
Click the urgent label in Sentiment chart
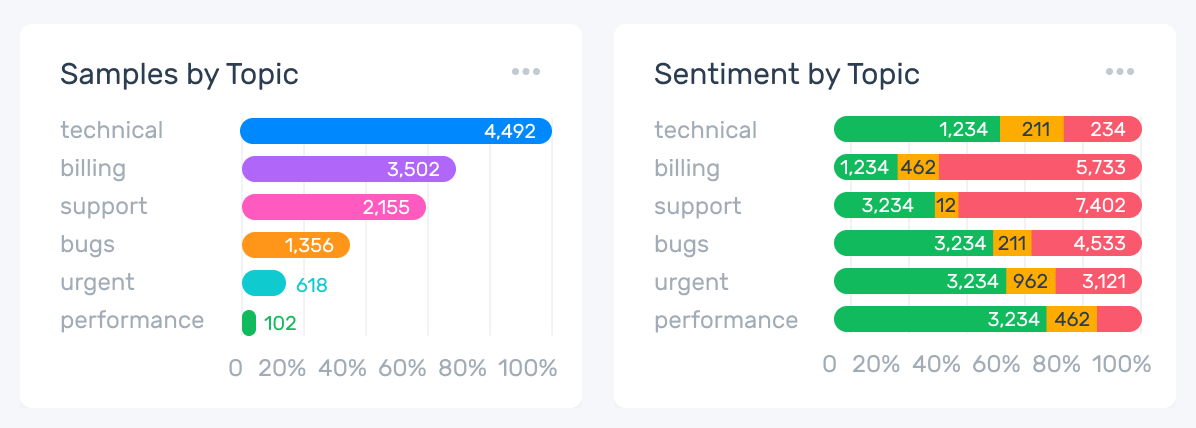click(x=689, y=282)
